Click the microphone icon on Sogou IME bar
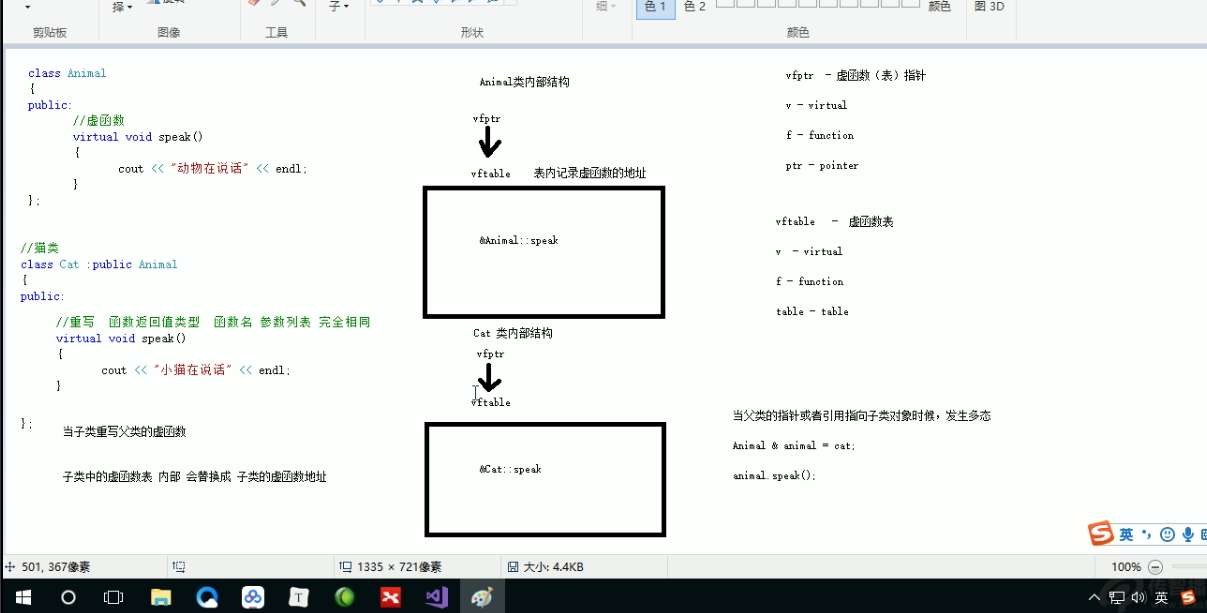Viewport: 1207px width, 613px height. [1188, 535]
